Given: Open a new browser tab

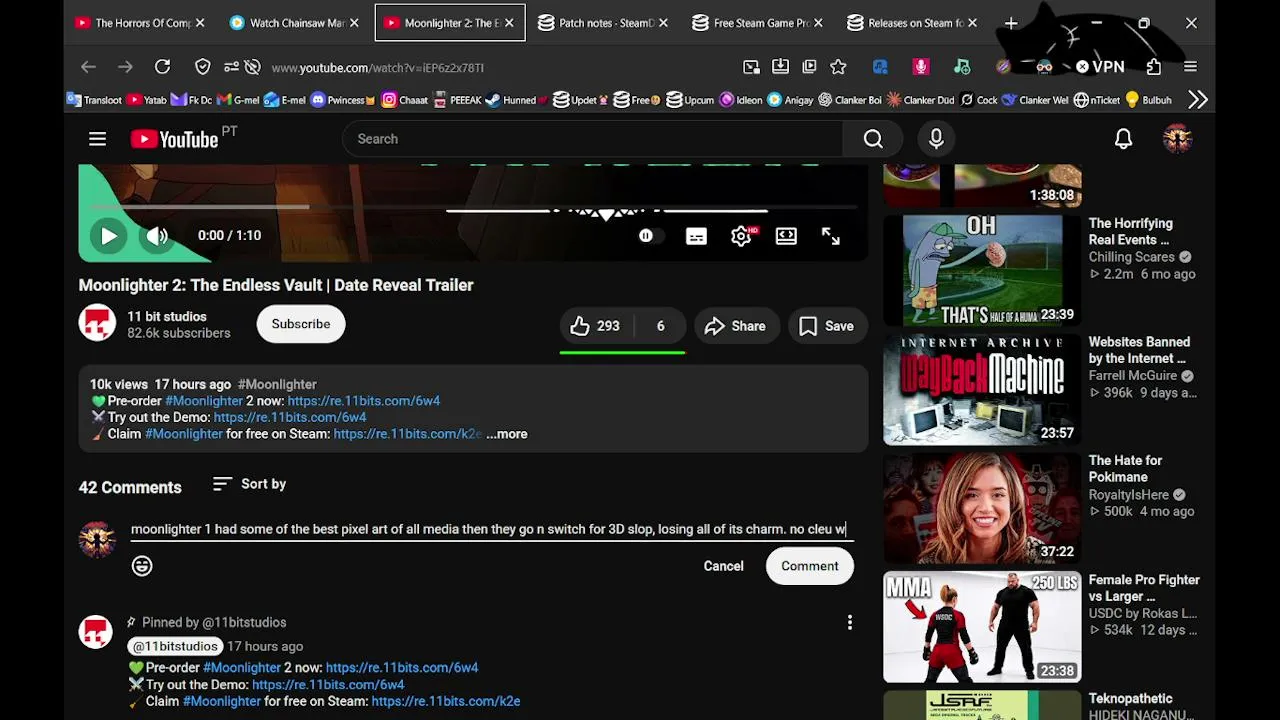Looking at the screenshot, I should tap(1011, 23).
